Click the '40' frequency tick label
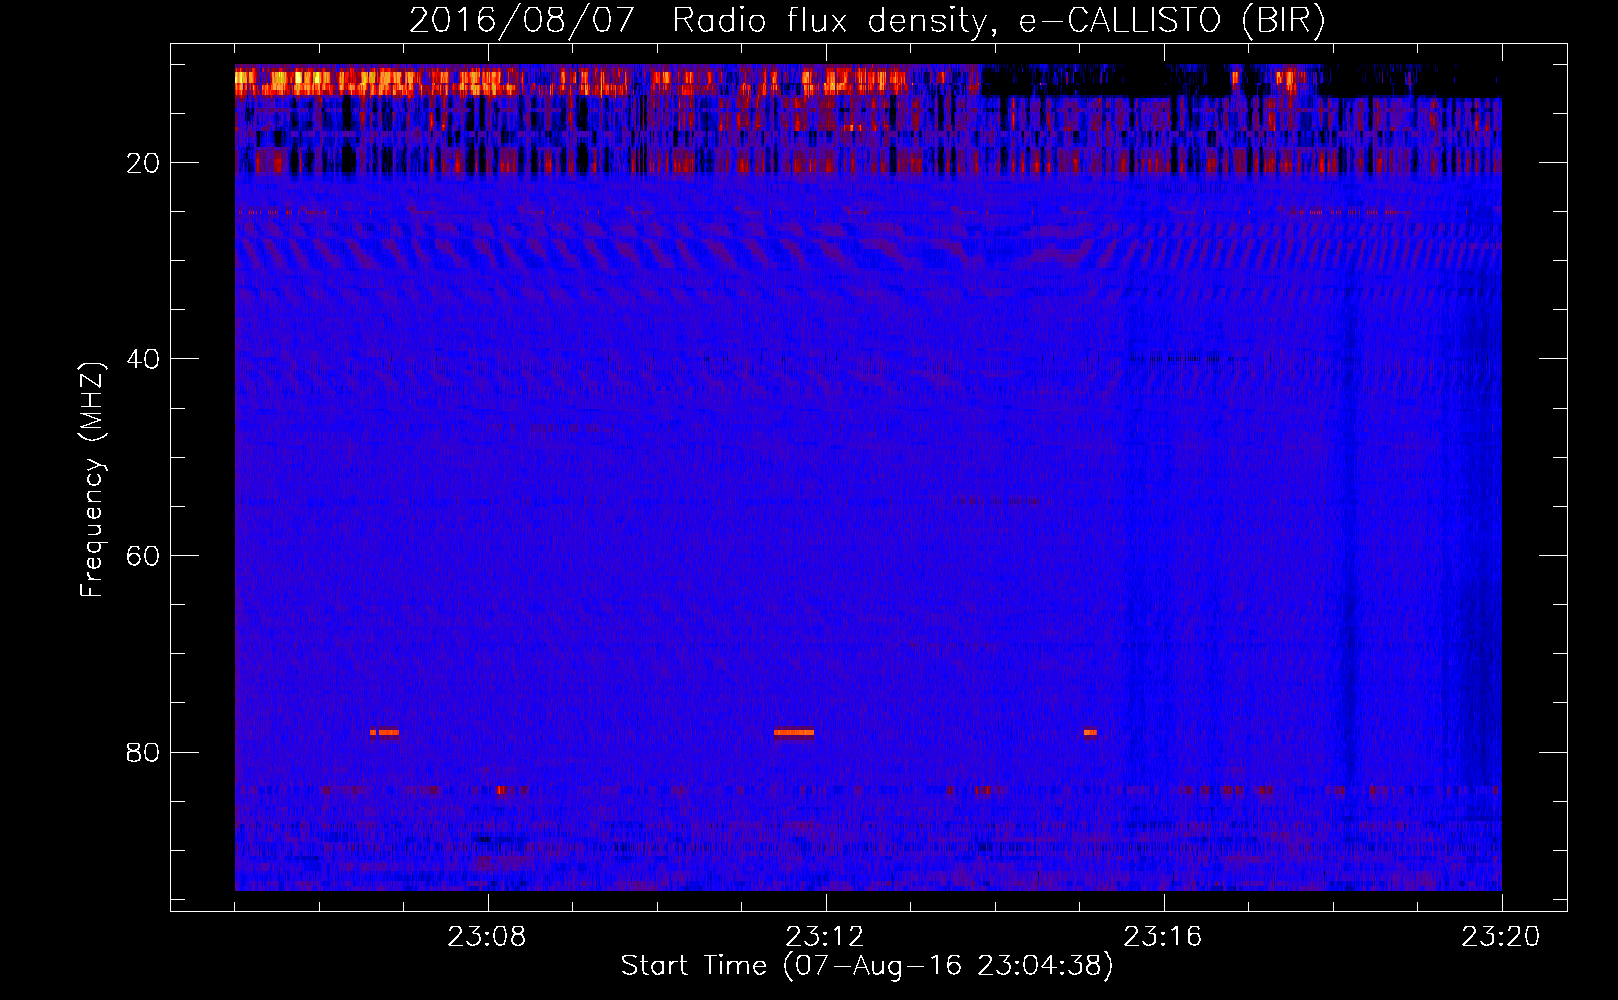This screenshot has height=1000, width=1618. pyautogui.click(x=143, y=359)
